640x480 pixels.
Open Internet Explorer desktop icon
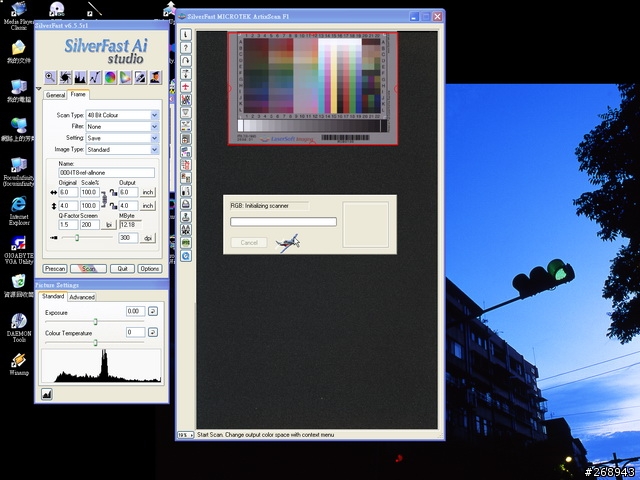tap(19, 211)
